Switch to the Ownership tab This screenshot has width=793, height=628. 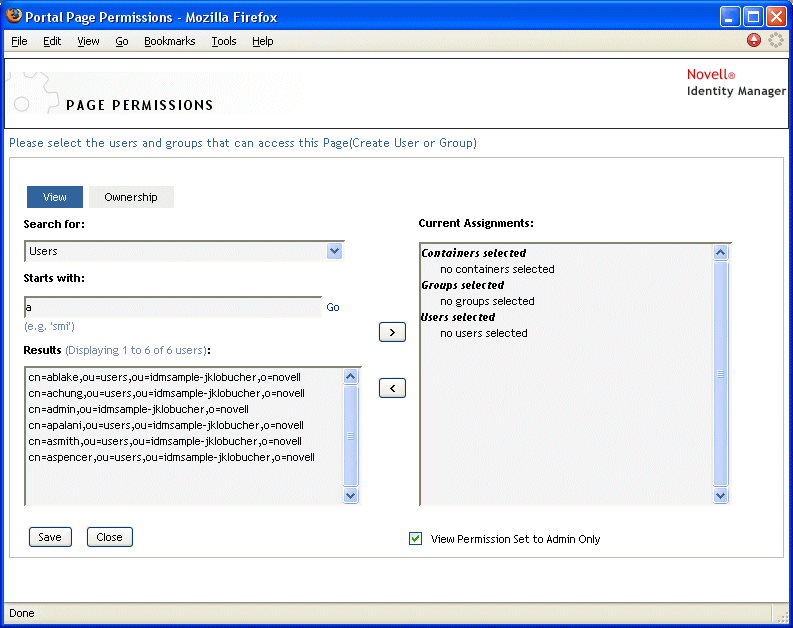(x=131, y=197)
